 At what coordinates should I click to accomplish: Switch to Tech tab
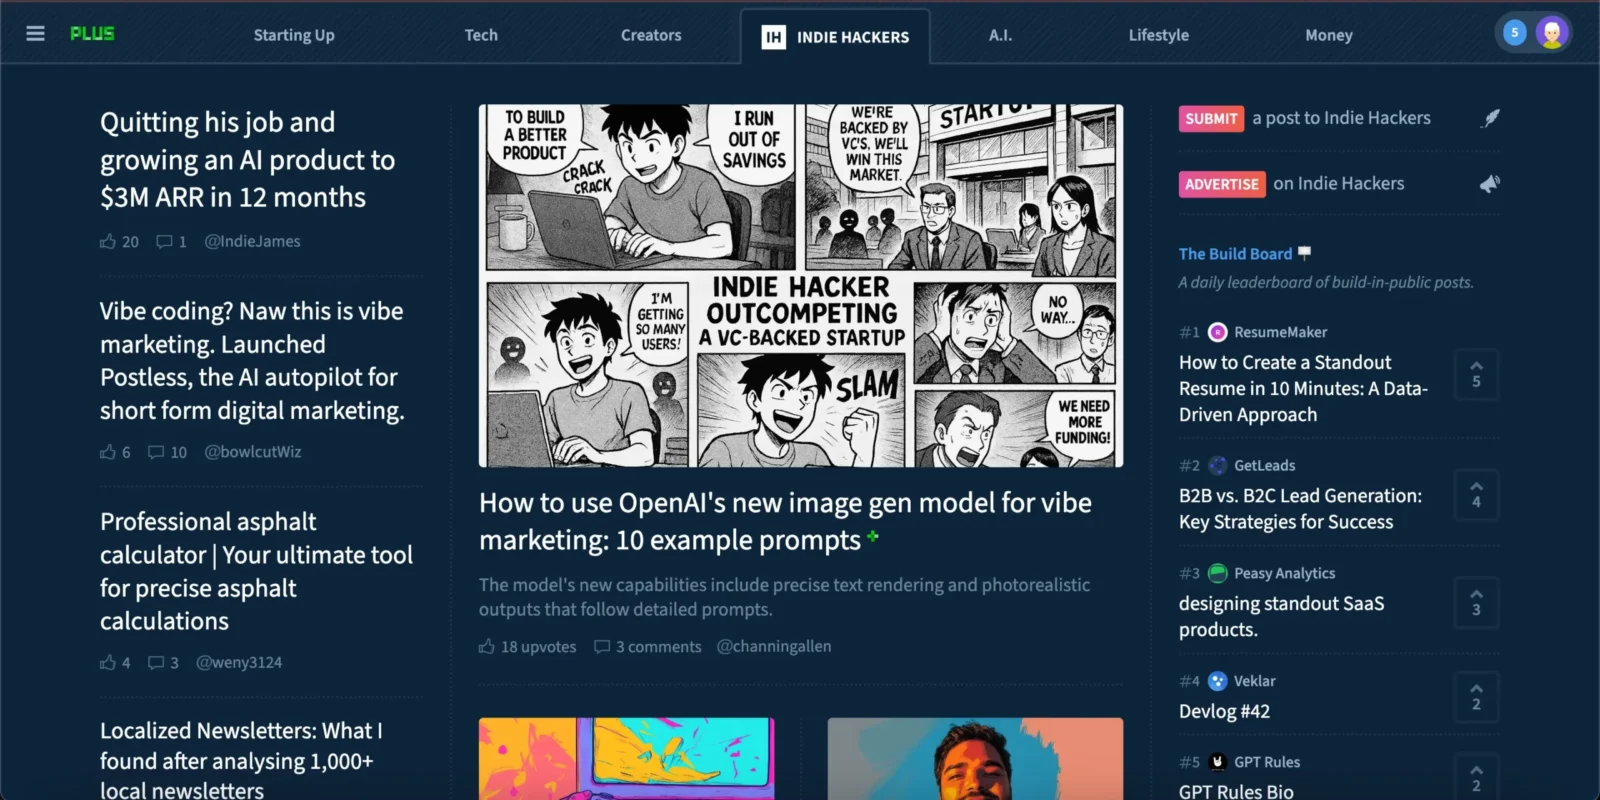481,35
